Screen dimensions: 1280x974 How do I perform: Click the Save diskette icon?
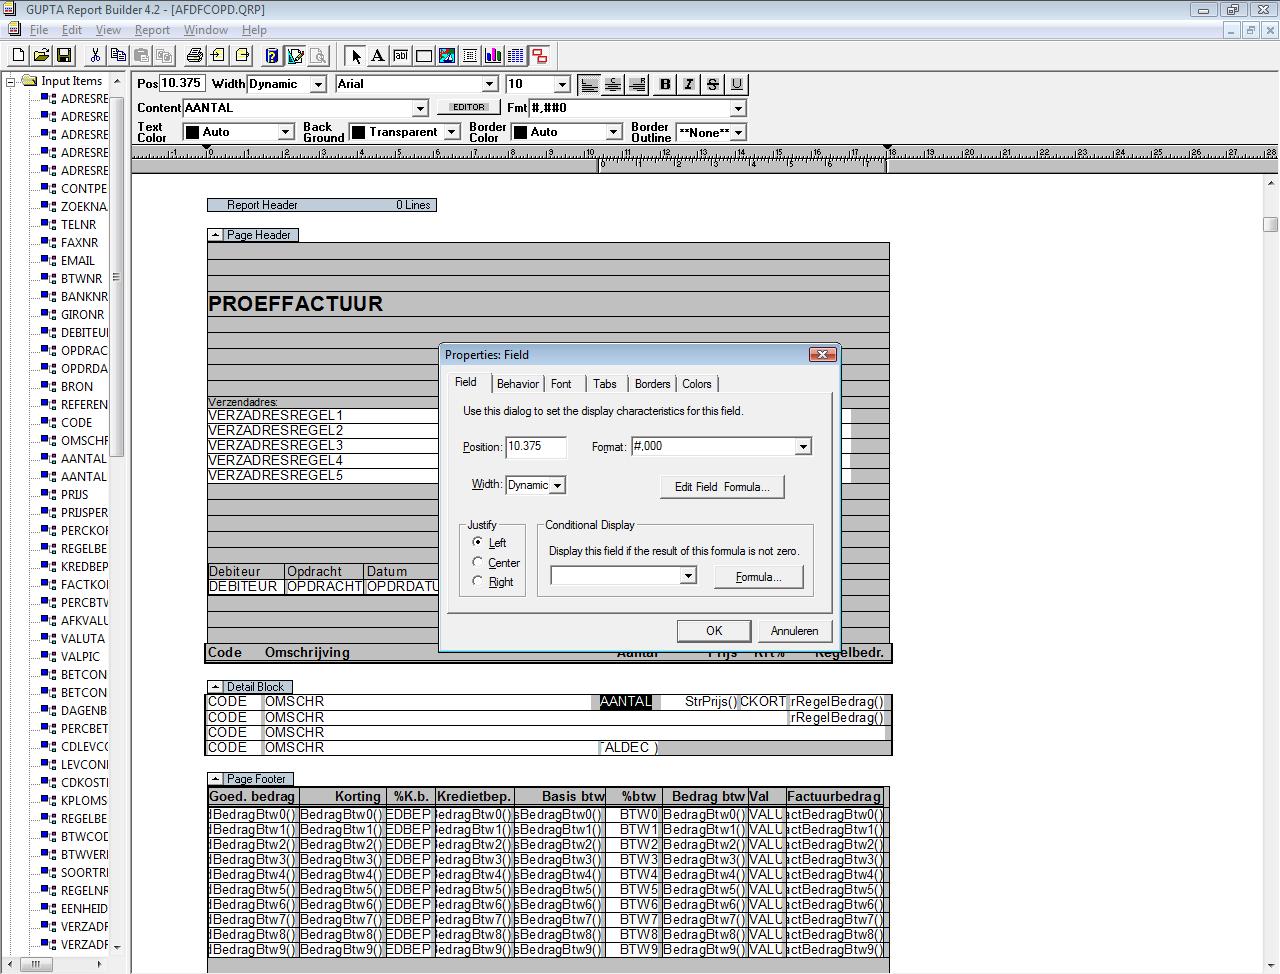pyautogui.click(x=64, y=56)
